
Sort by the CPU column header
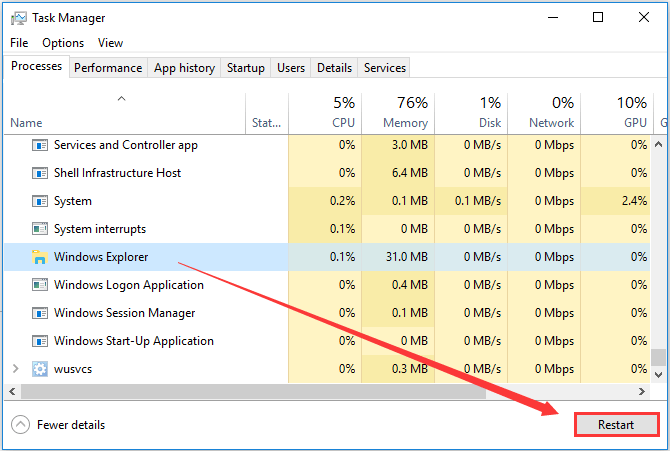pyautogui.click(x=325, y=114)
